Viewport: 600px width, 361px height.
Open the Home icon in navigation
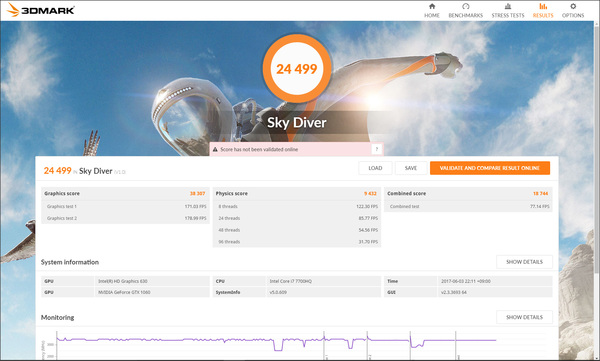tap(432, 6)
